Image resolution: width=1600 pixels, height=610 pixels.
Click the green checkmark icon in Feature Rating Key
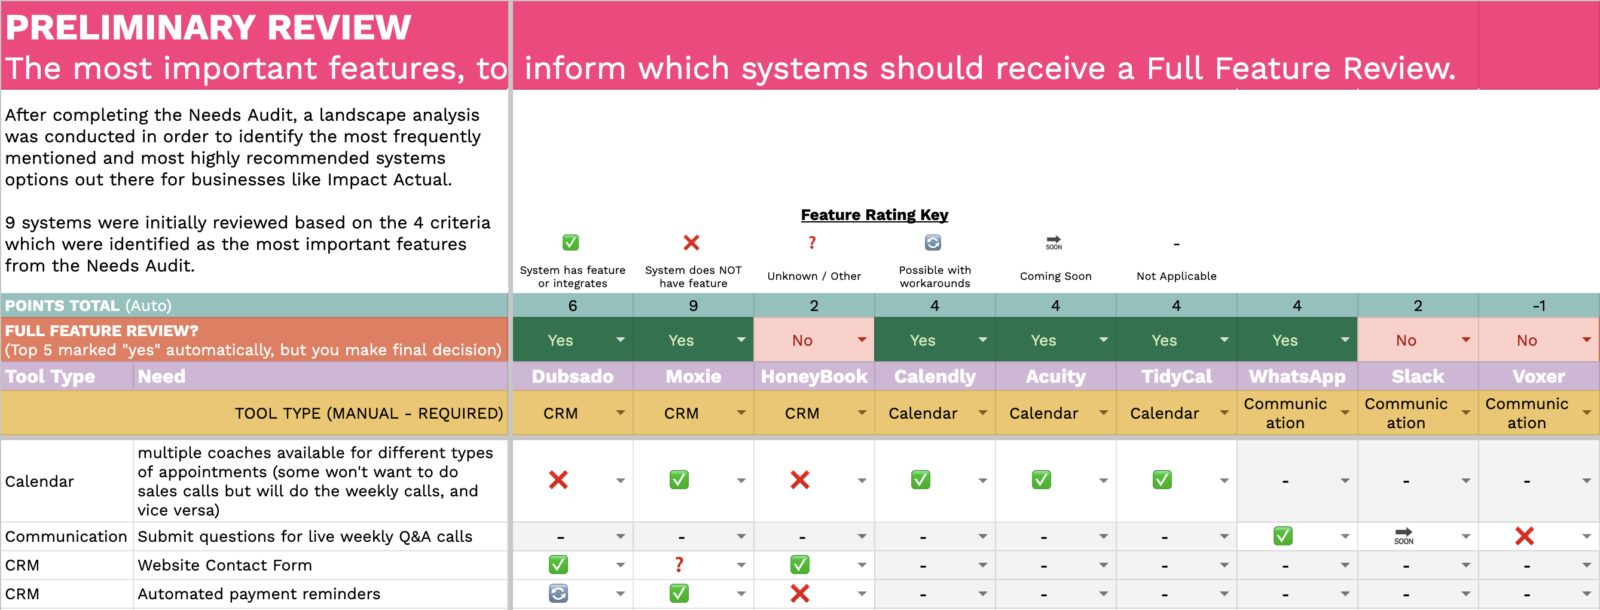pos(571,242)
